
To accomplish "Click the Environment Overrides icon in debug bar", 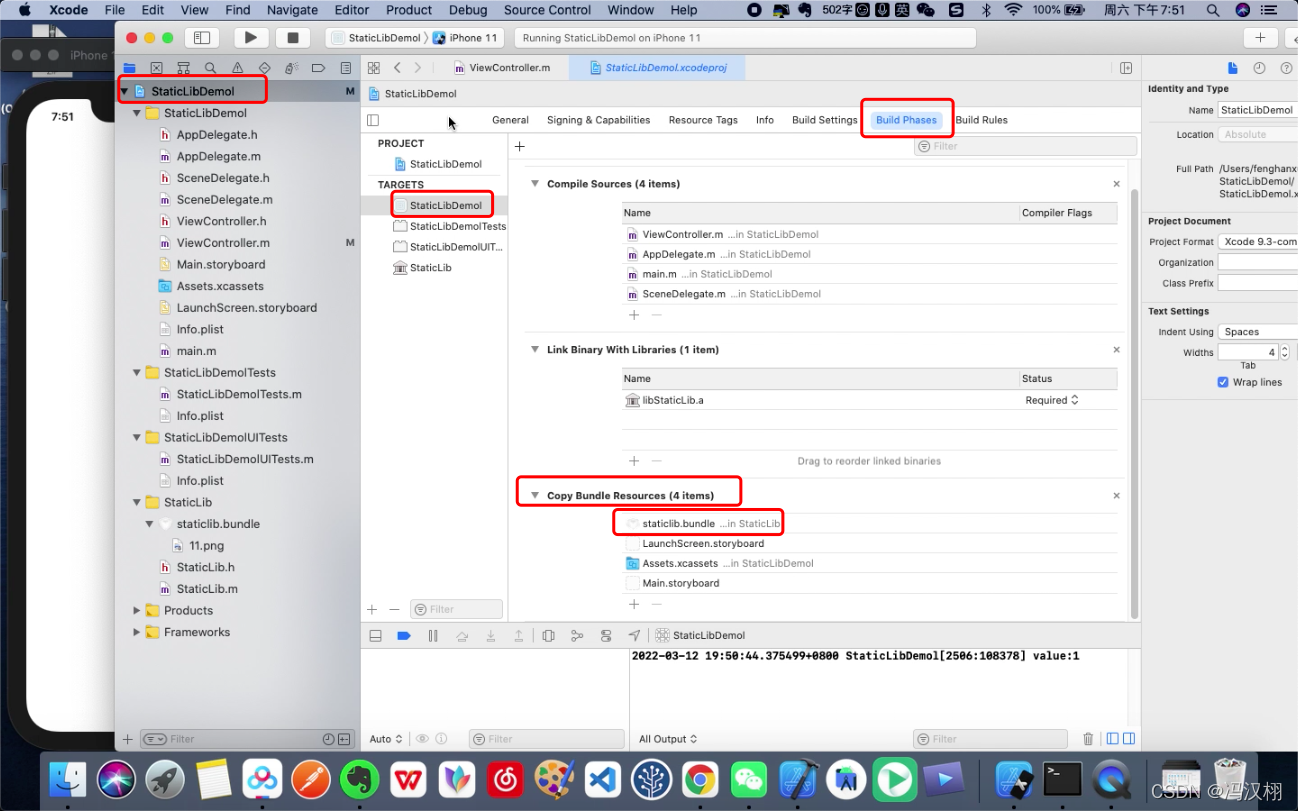I will pos(606,635).
